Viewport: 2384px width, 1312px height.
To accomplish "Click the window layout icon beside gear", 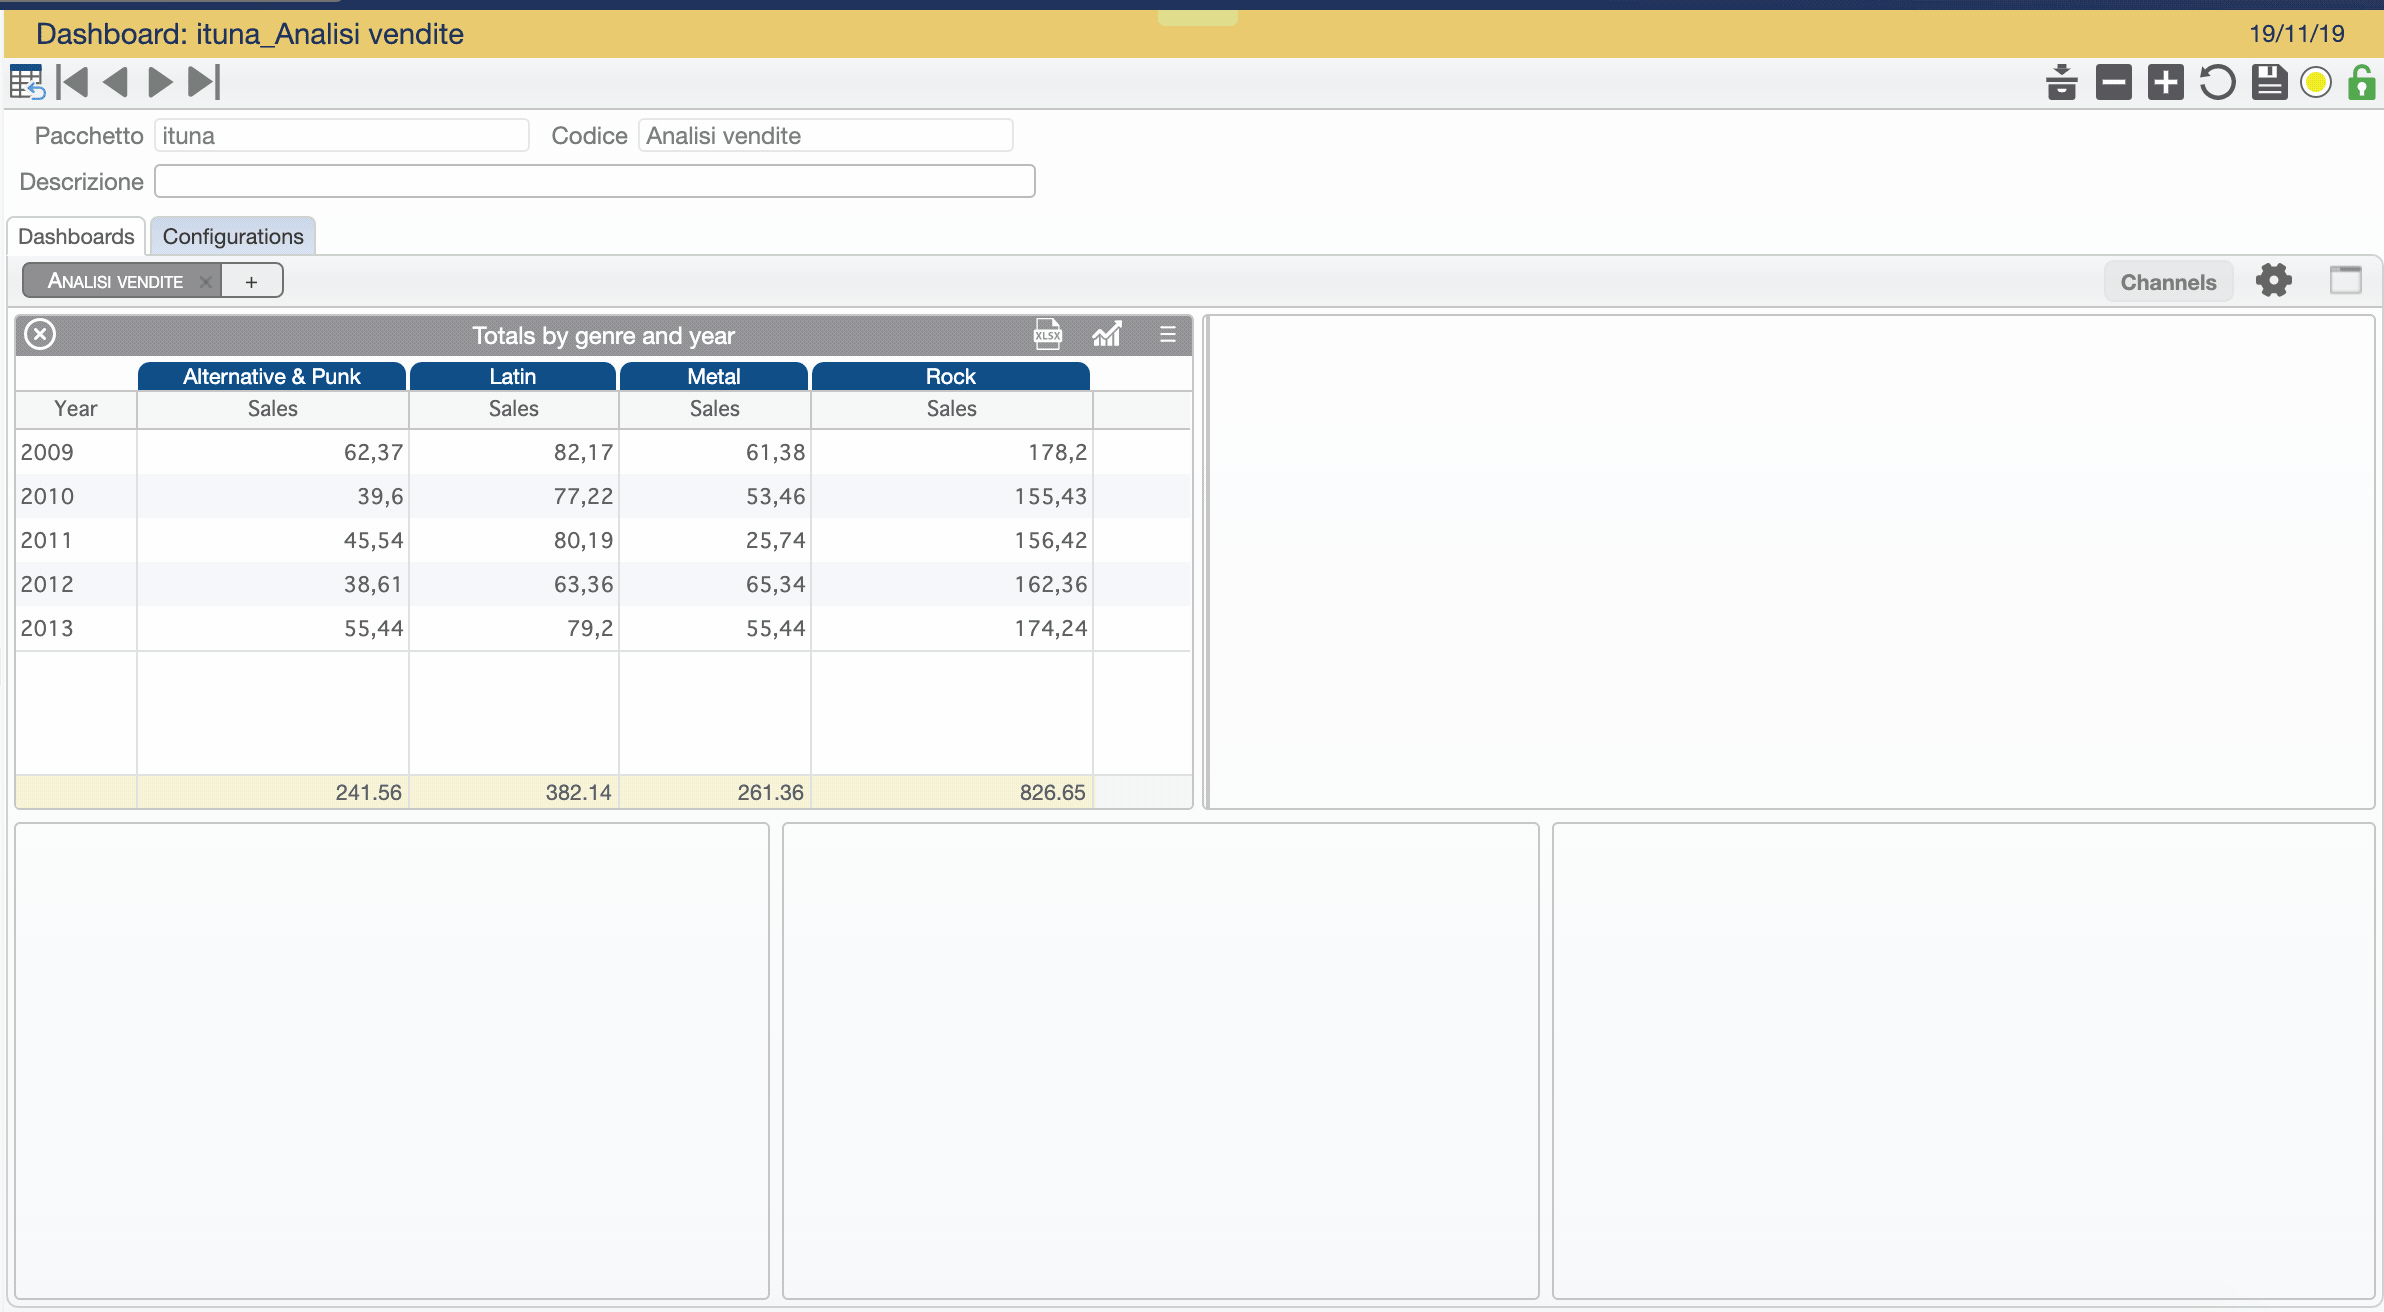I will pyautogui.click(x=2345, y=280).
